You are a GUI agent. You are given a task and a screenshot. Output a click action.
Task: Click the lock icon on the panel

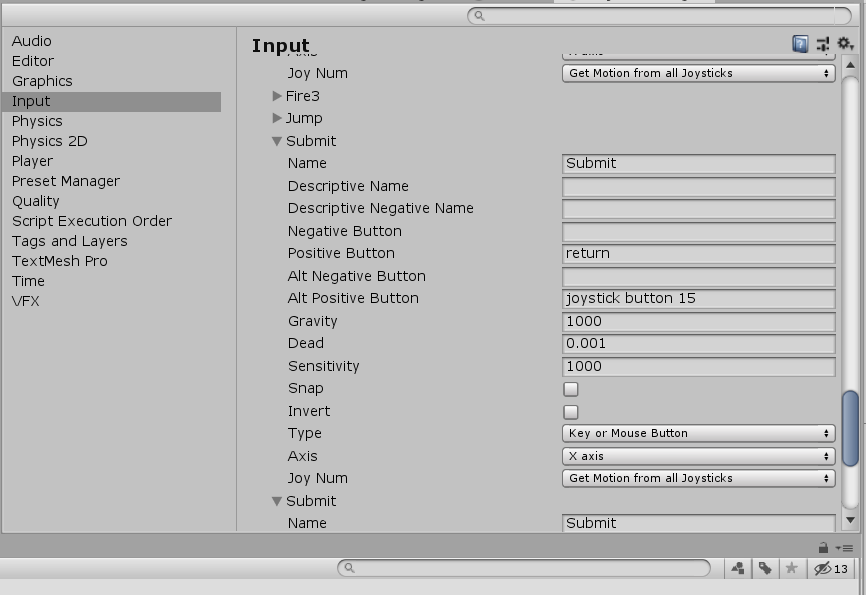click(x=823, y=547)
